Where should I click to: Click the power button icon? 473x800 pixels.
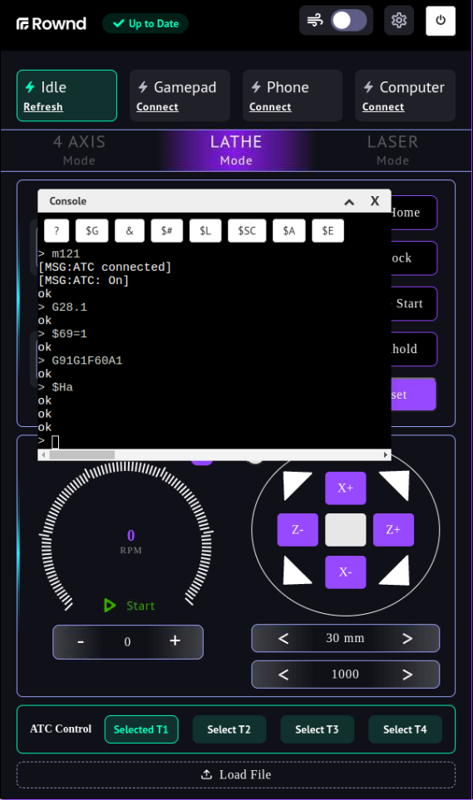[440, 20]
